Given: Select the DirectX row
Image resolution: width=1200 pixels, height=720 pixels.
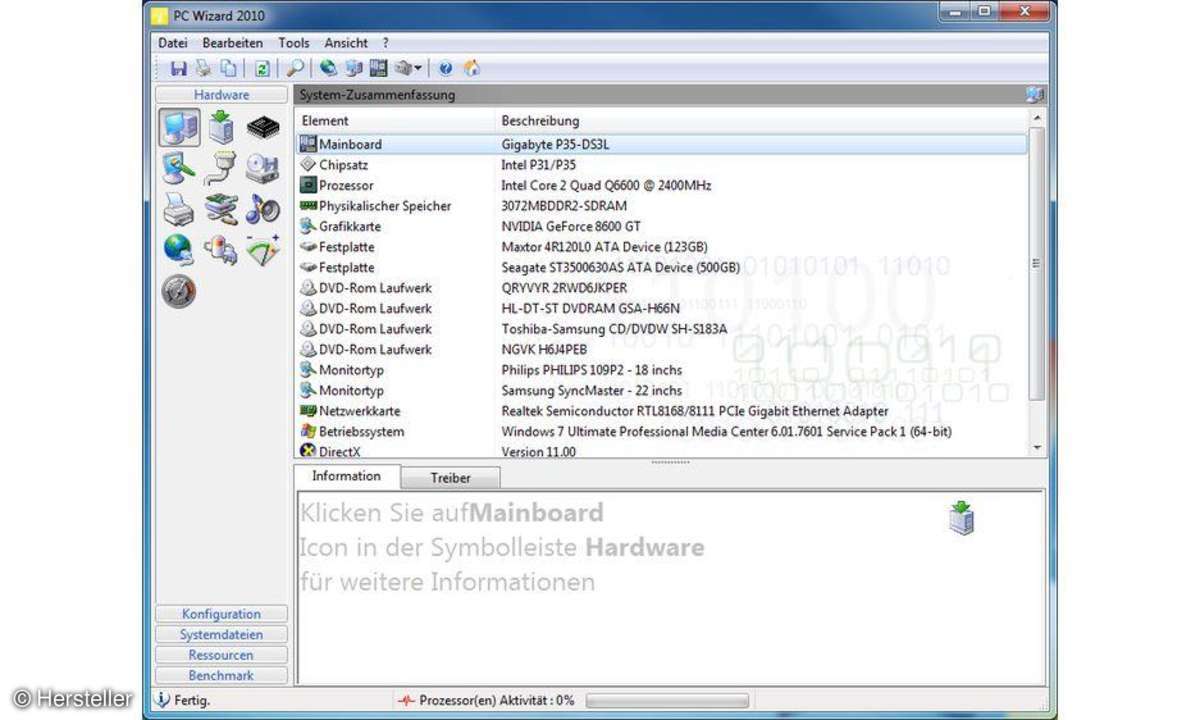Looking at the screenshot, I should coord(661,451).
